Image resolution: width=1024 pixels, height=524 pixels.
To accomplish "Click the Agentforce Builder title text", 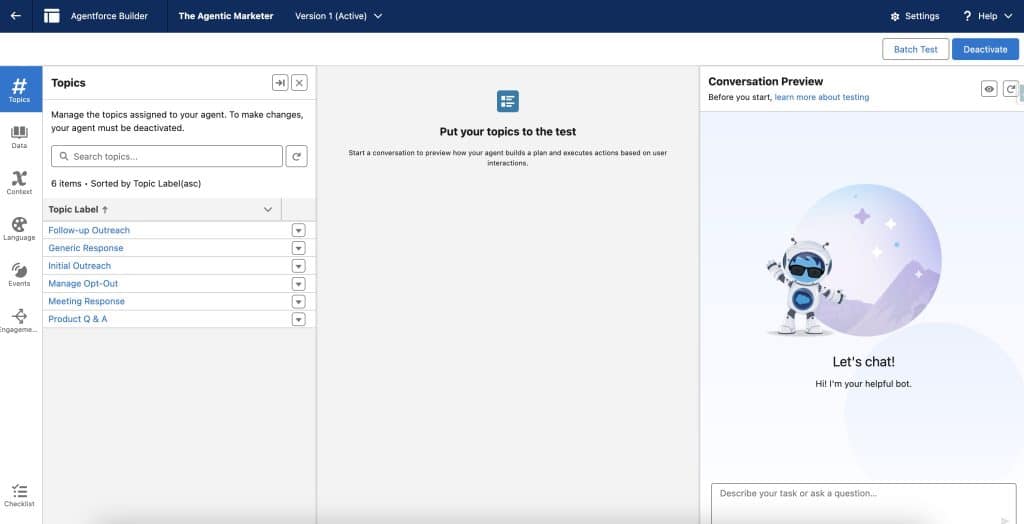I will pos(109,16).
